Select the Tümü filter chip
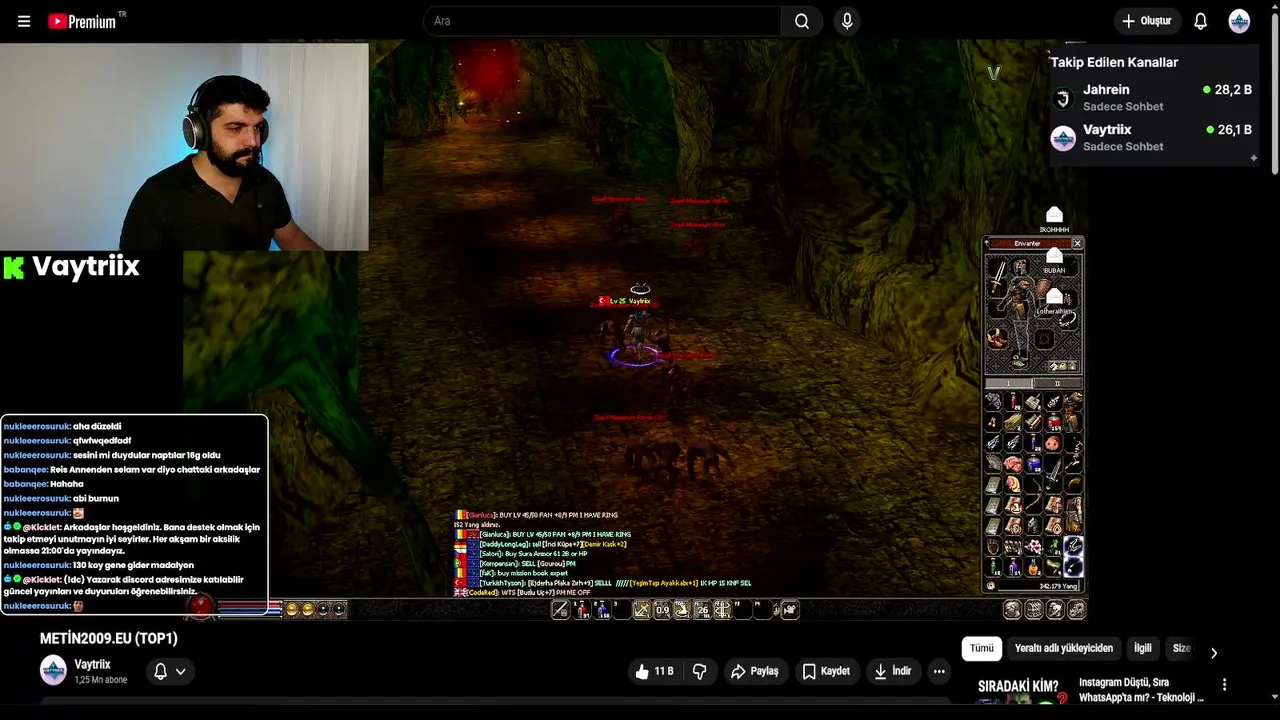Screen dimensions: 1280x720 [x=982, y=648]
